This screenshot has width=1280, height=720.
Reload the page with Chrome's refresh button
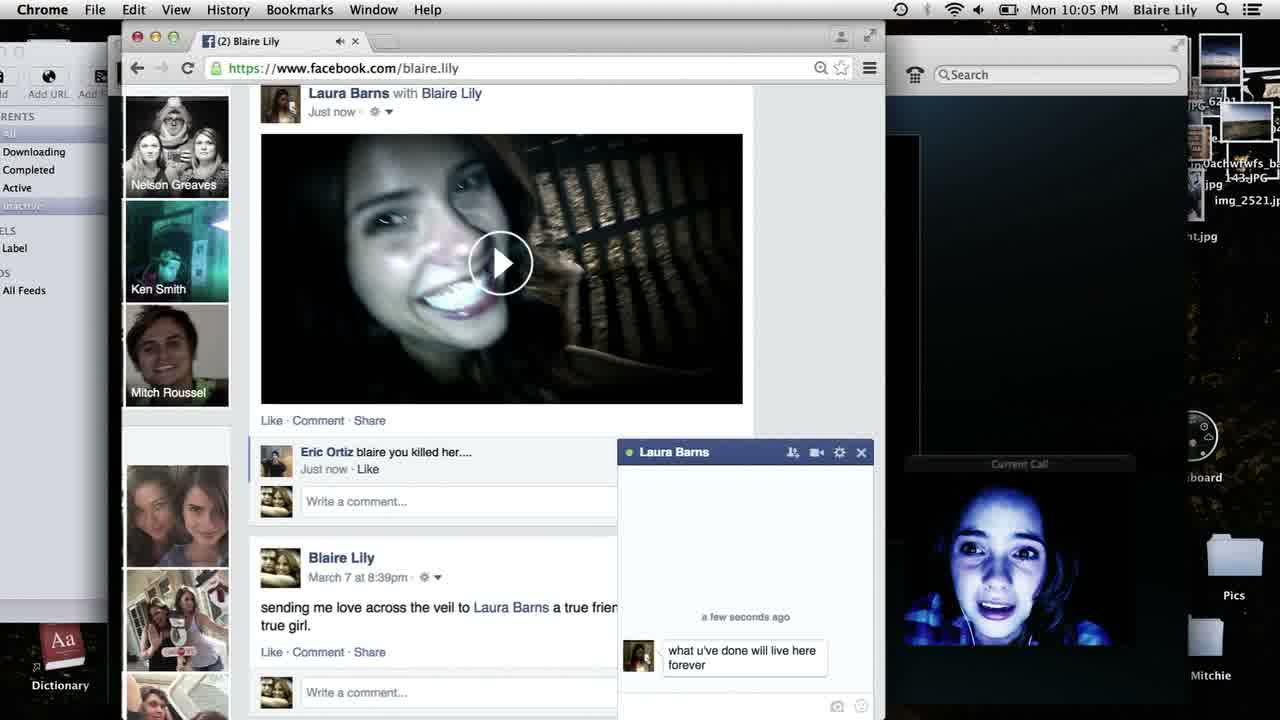[187, 68]
